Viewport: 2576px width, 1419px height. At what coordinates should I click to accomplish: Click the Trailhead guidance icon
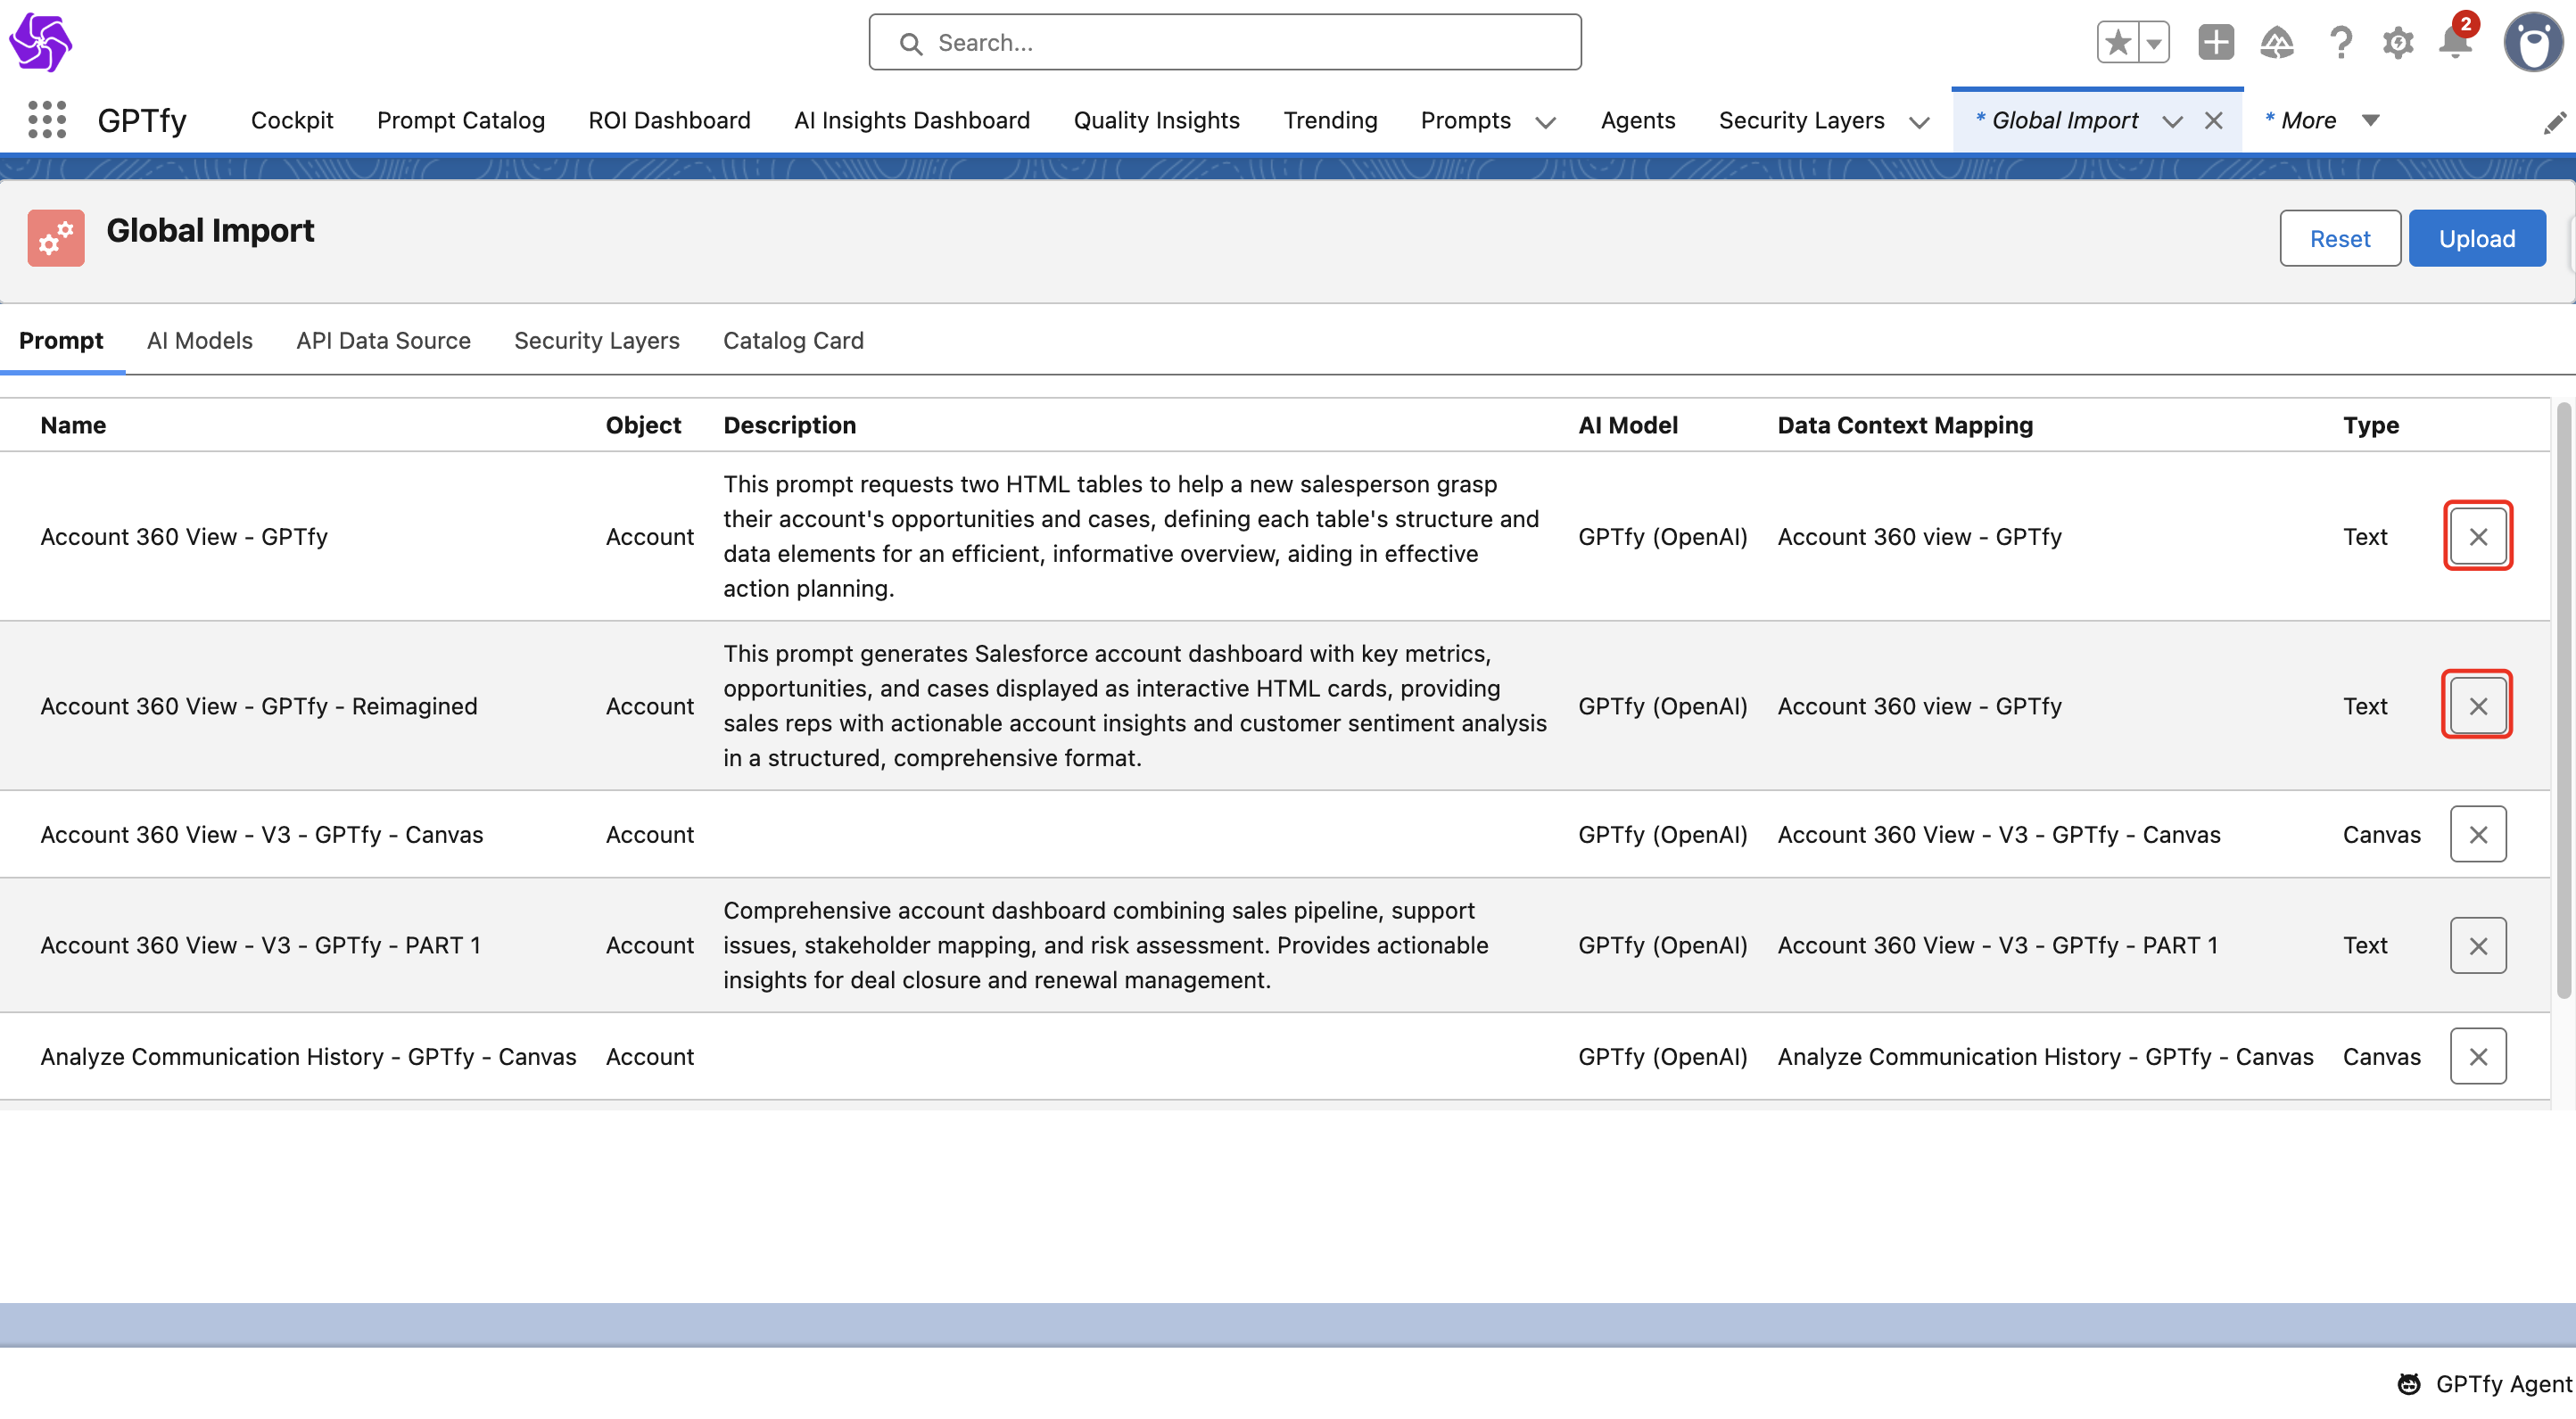[2277, 42]
